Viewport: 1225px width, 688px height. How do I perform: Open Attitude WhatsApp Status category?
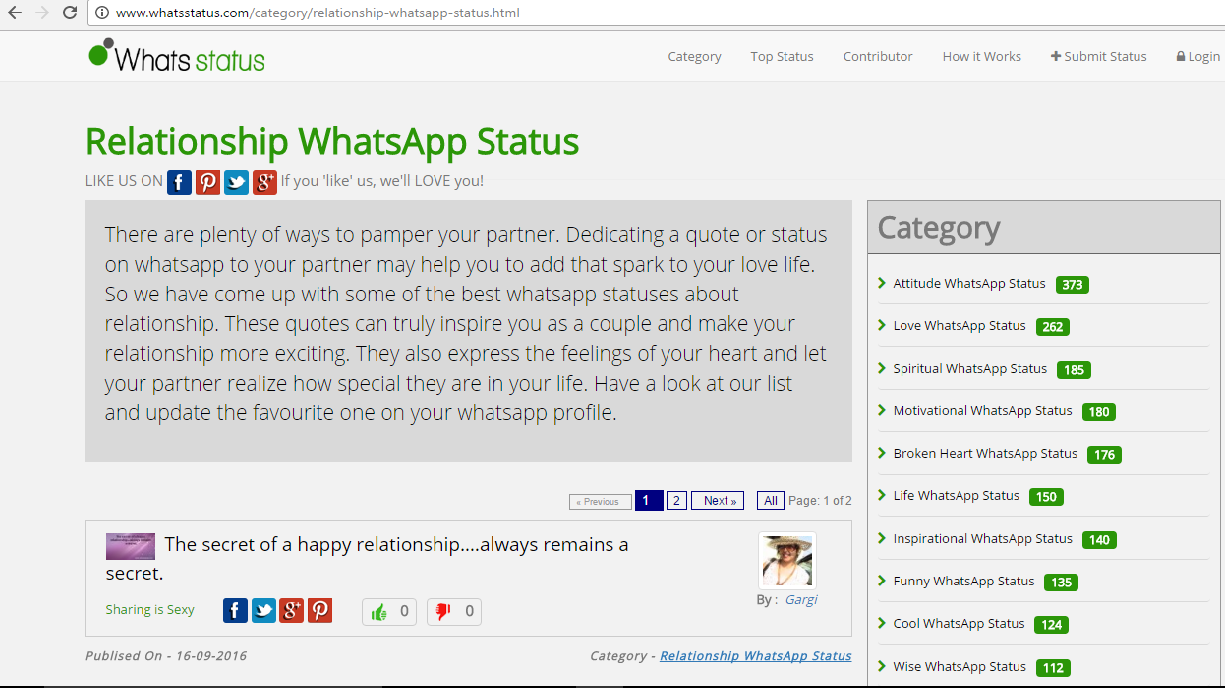[969, 284]
